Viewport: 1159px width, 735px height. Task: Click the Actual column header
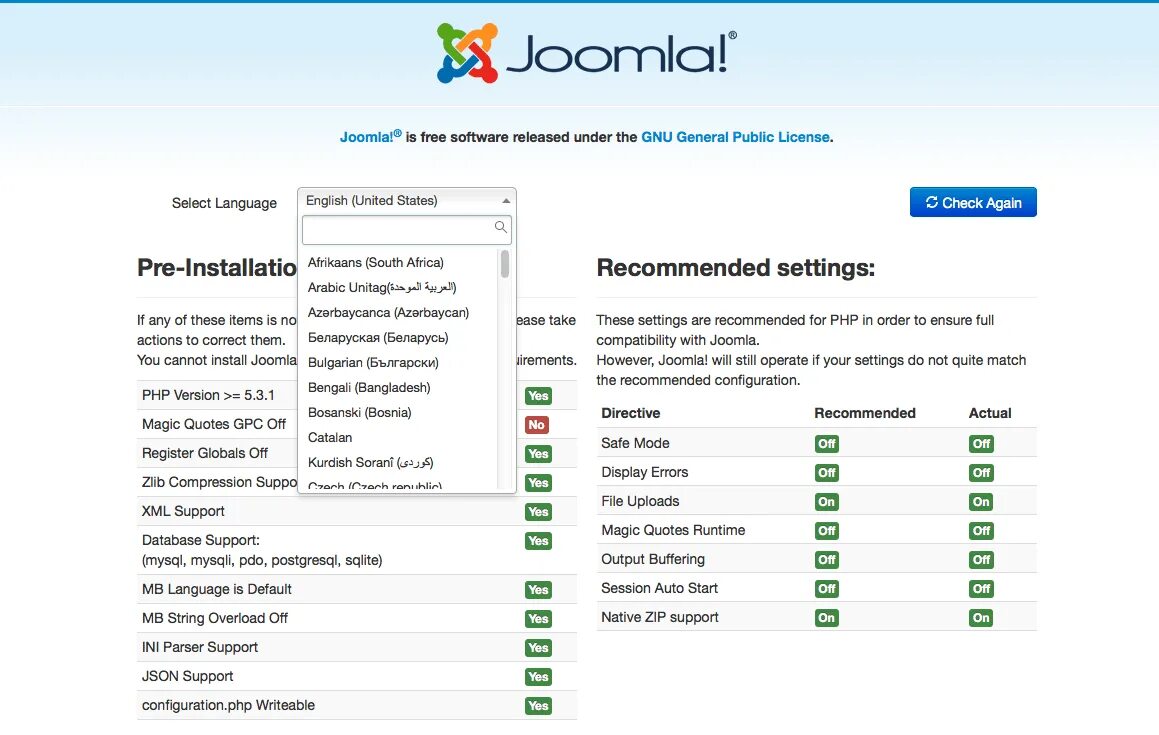[990, 413]
